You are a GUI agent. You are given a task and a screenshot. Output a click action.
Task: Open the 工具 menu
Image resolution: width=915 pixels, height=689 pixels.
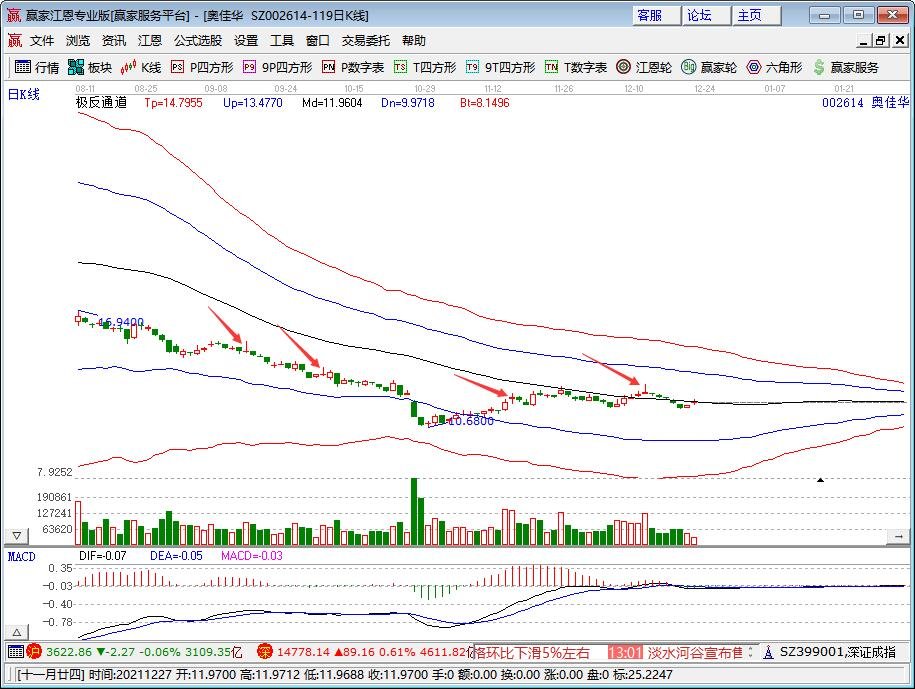pyautogui.click(x=282, y=40)
